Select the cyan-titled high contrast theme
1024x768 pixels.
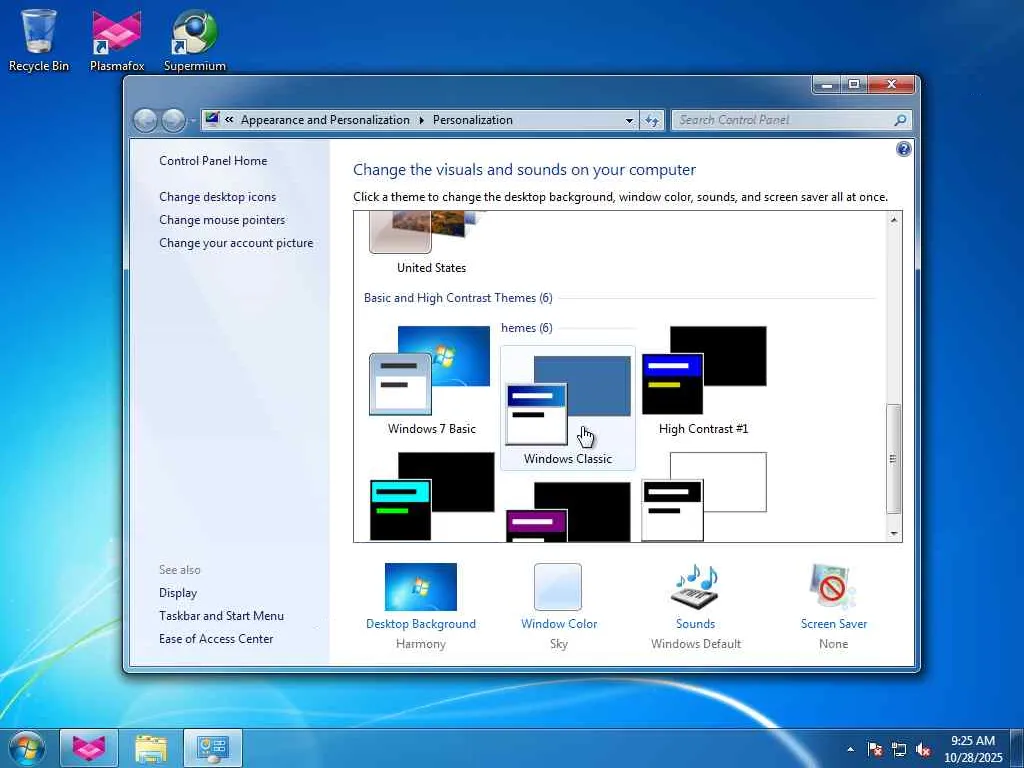432,496
